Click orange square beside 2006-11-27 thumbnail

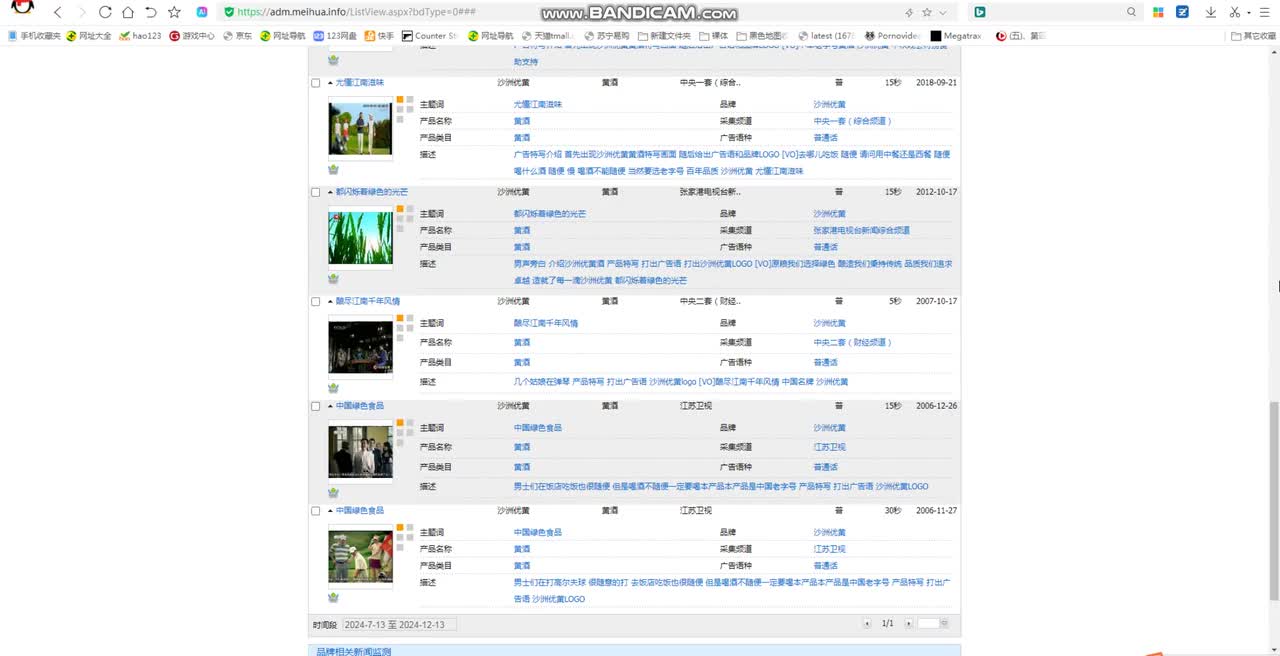pyautogui.click(x=400, y=528)
